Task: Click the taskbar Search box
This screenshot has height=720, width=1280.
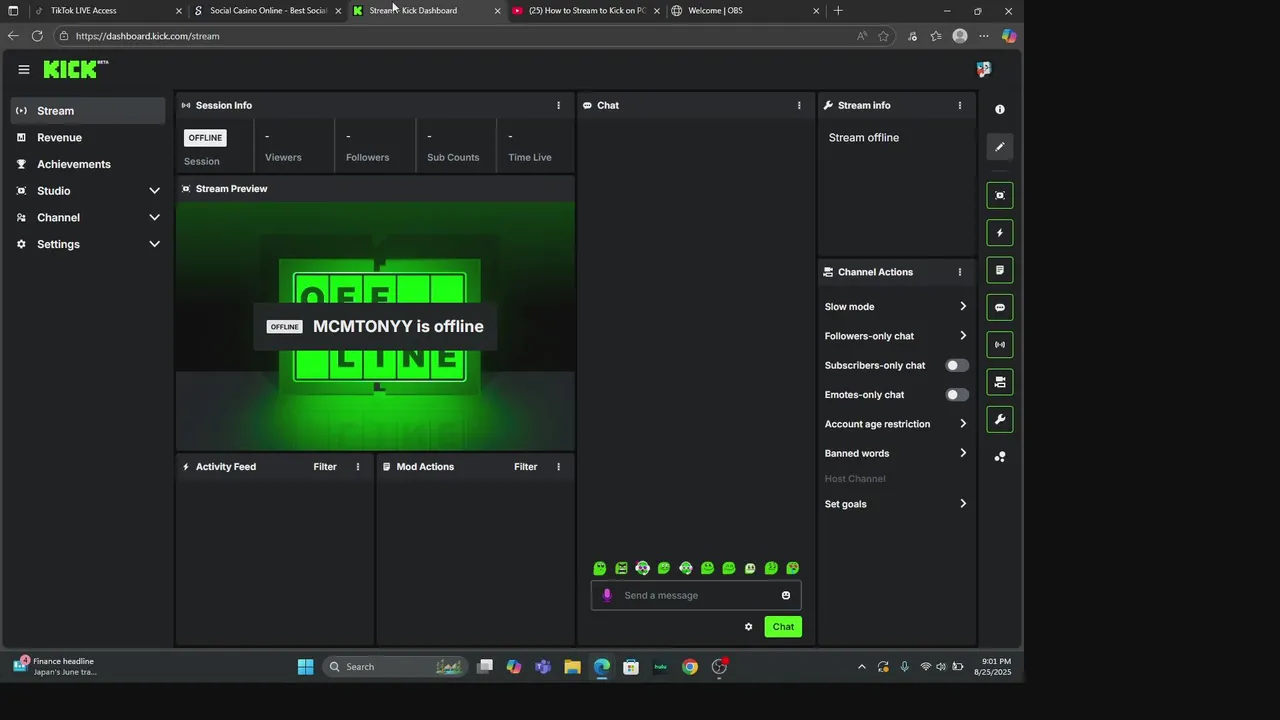Action: [396, 667]
